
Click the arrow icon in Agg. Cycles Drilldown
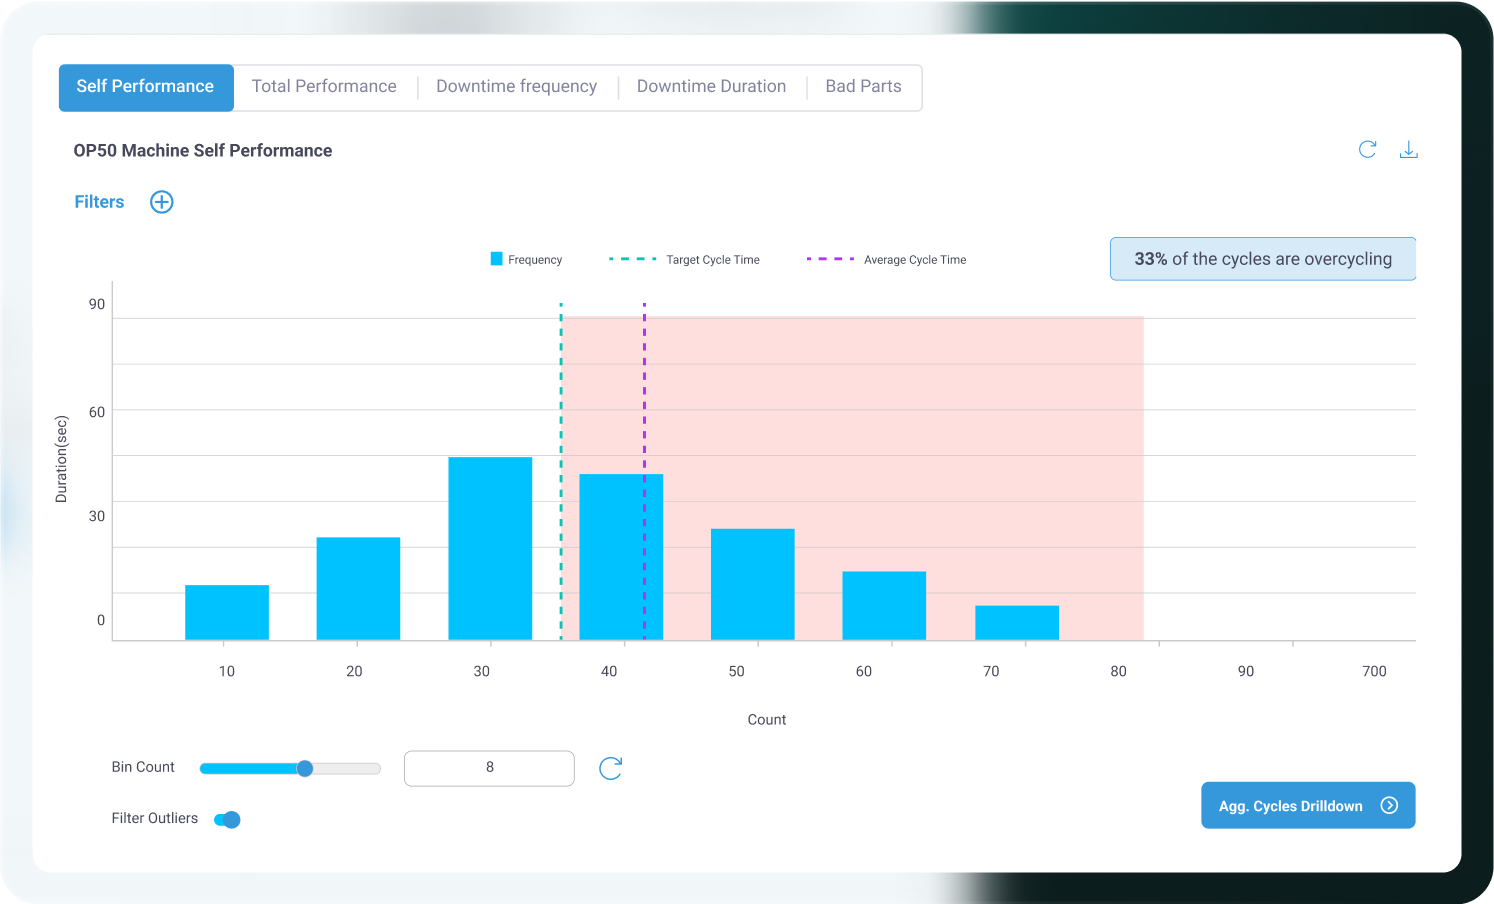1389,805
